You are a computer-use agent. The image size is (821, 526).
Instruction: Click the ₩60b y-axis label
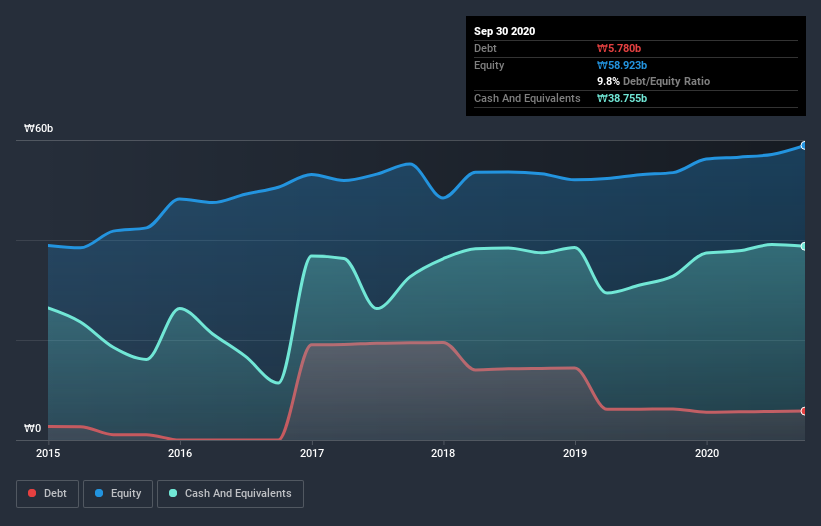coord(39,129)
